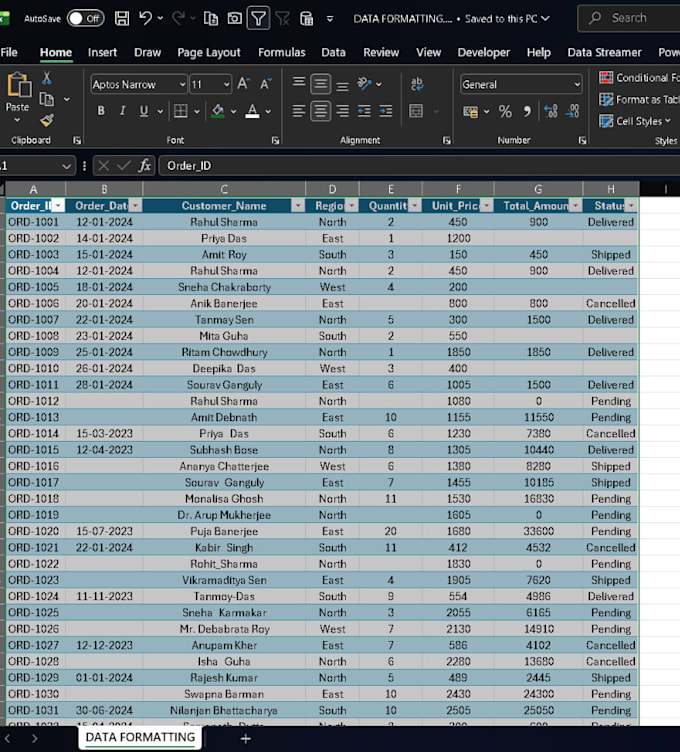This screenshot has height=752, width=680.
Task: Switch to the Page Layout tab
Action: (x=209, y=52)
